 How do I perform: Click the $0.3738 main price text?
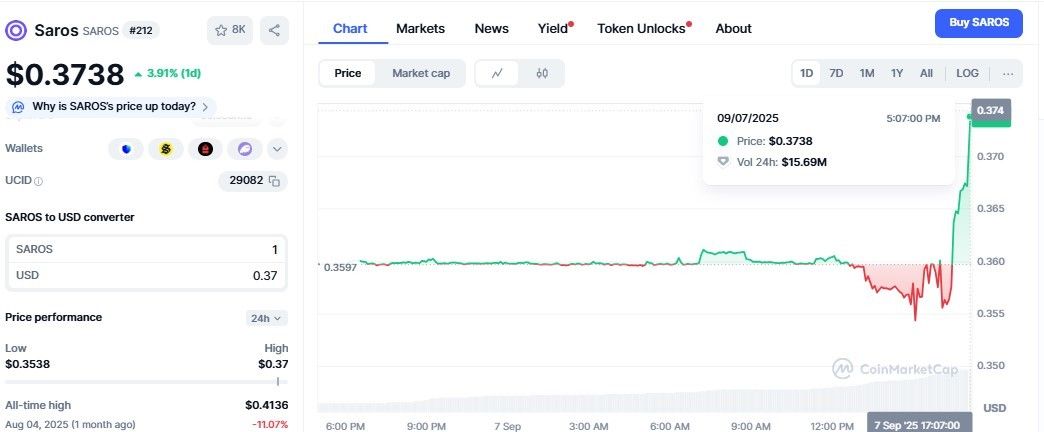[65, 75]
